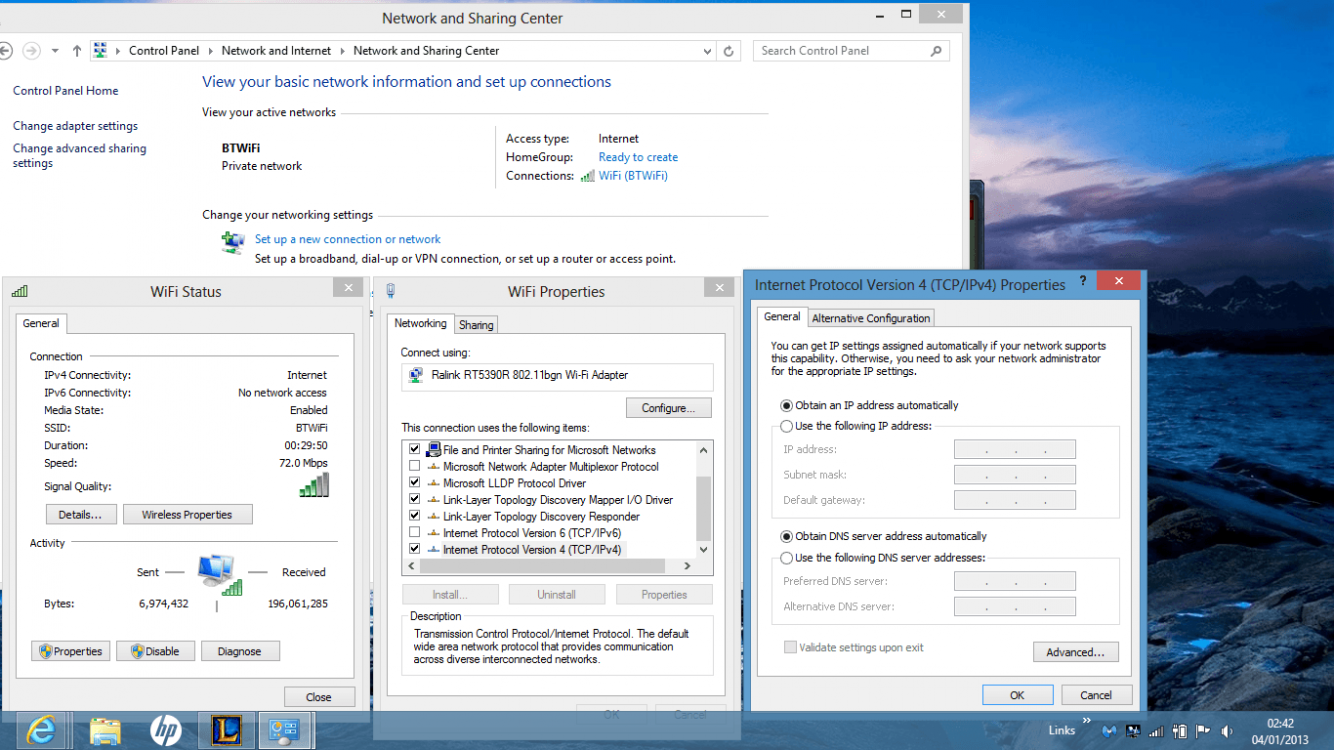Click OK in IPv4 Properties
The image size is (1334, 750).
tap(1017, 695)
